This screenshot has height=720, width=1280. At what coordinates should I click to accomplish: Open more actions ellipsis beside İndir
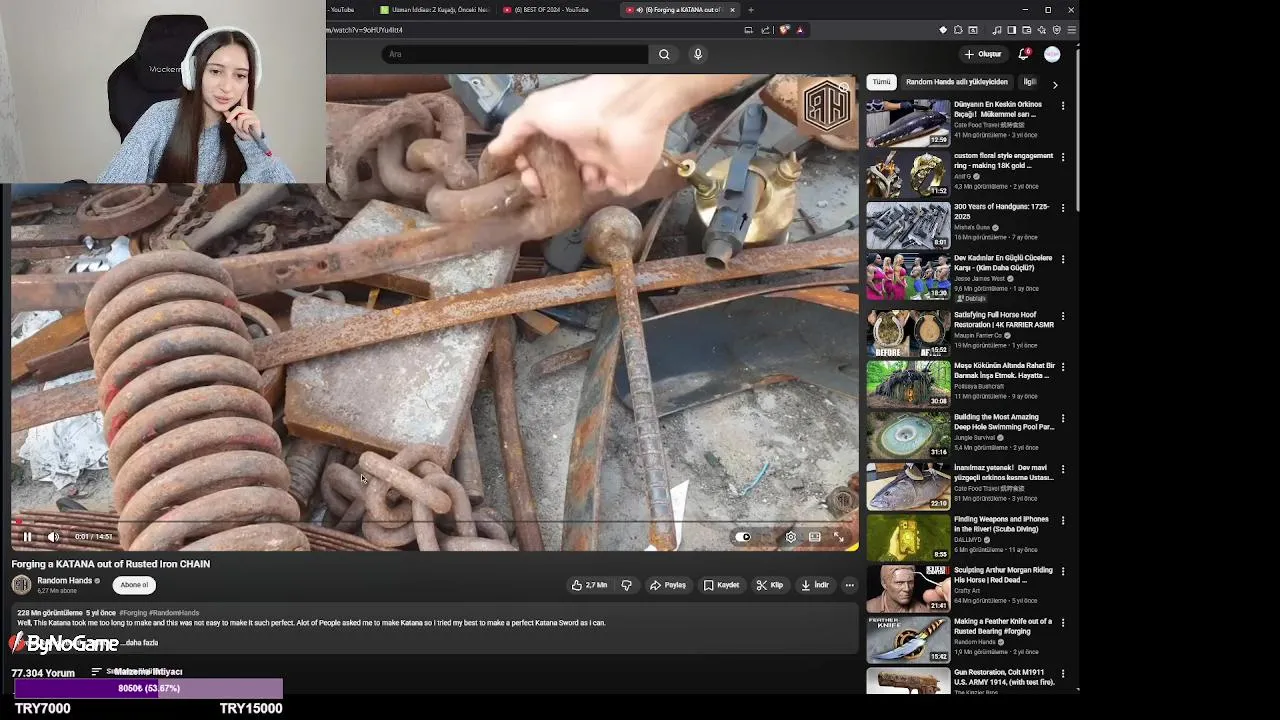pos(849,585)
